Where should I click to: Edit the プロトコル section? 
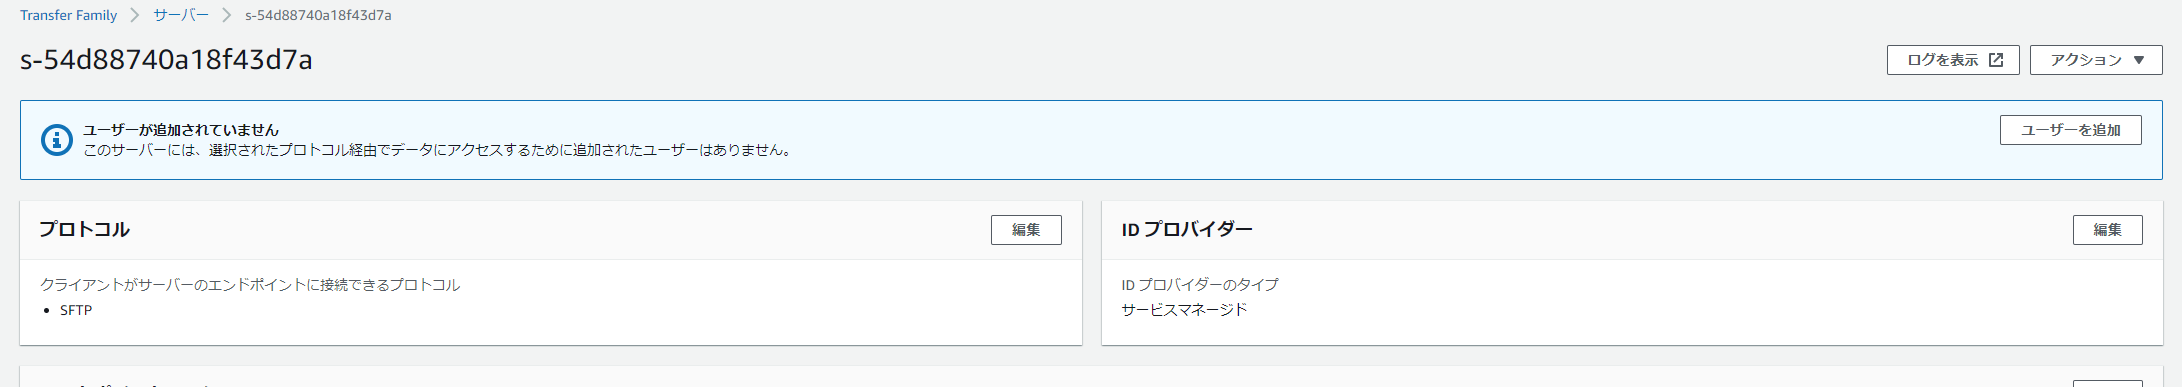click(x=1026, y=230)
